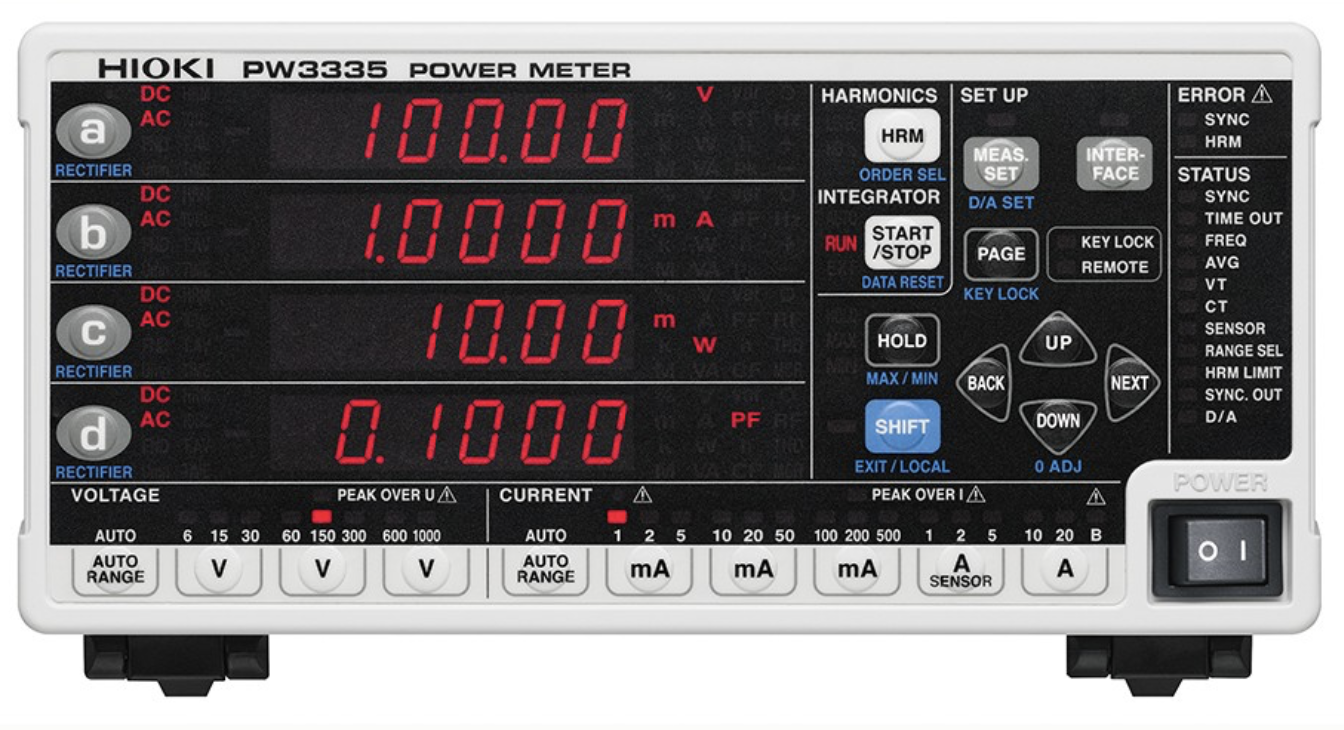
Task: Click the D/A status label
Action: tap(1220, 416)
